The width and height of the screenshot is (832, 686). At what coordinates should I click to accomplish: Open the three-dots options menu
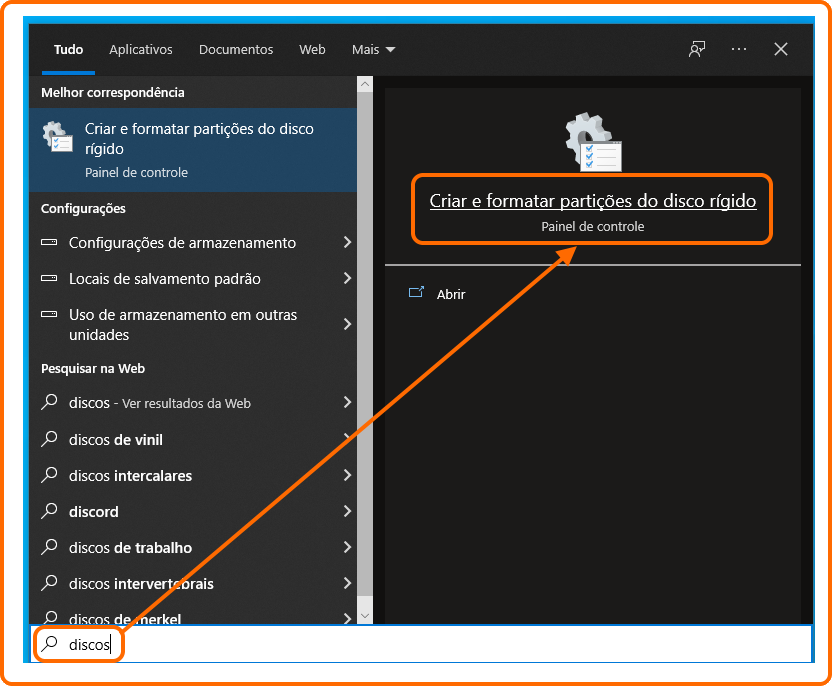click(739, 49)
